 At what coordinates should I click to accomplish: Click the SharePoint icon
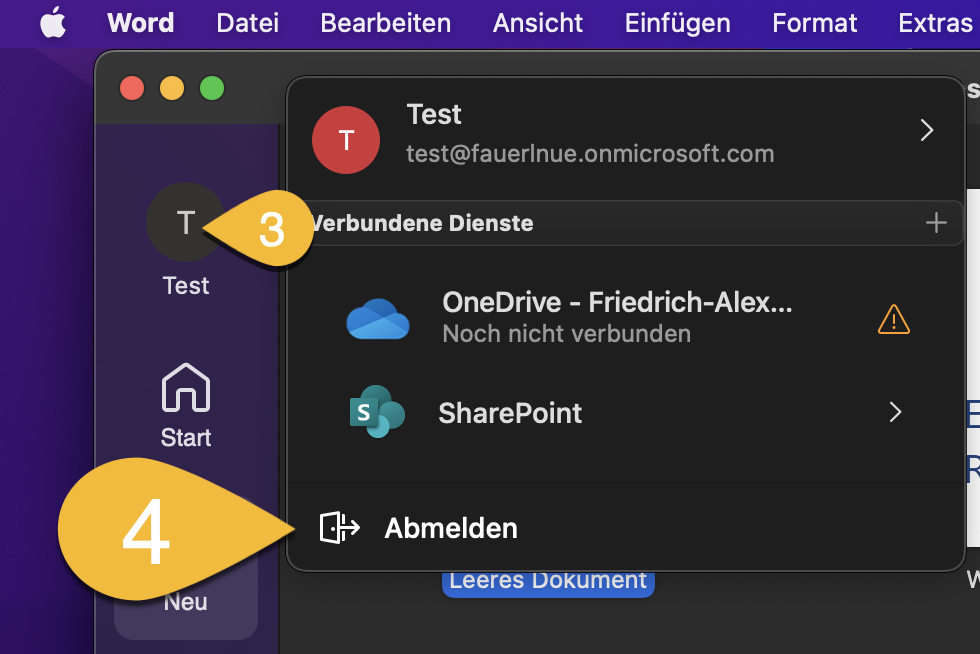[376, 412]
